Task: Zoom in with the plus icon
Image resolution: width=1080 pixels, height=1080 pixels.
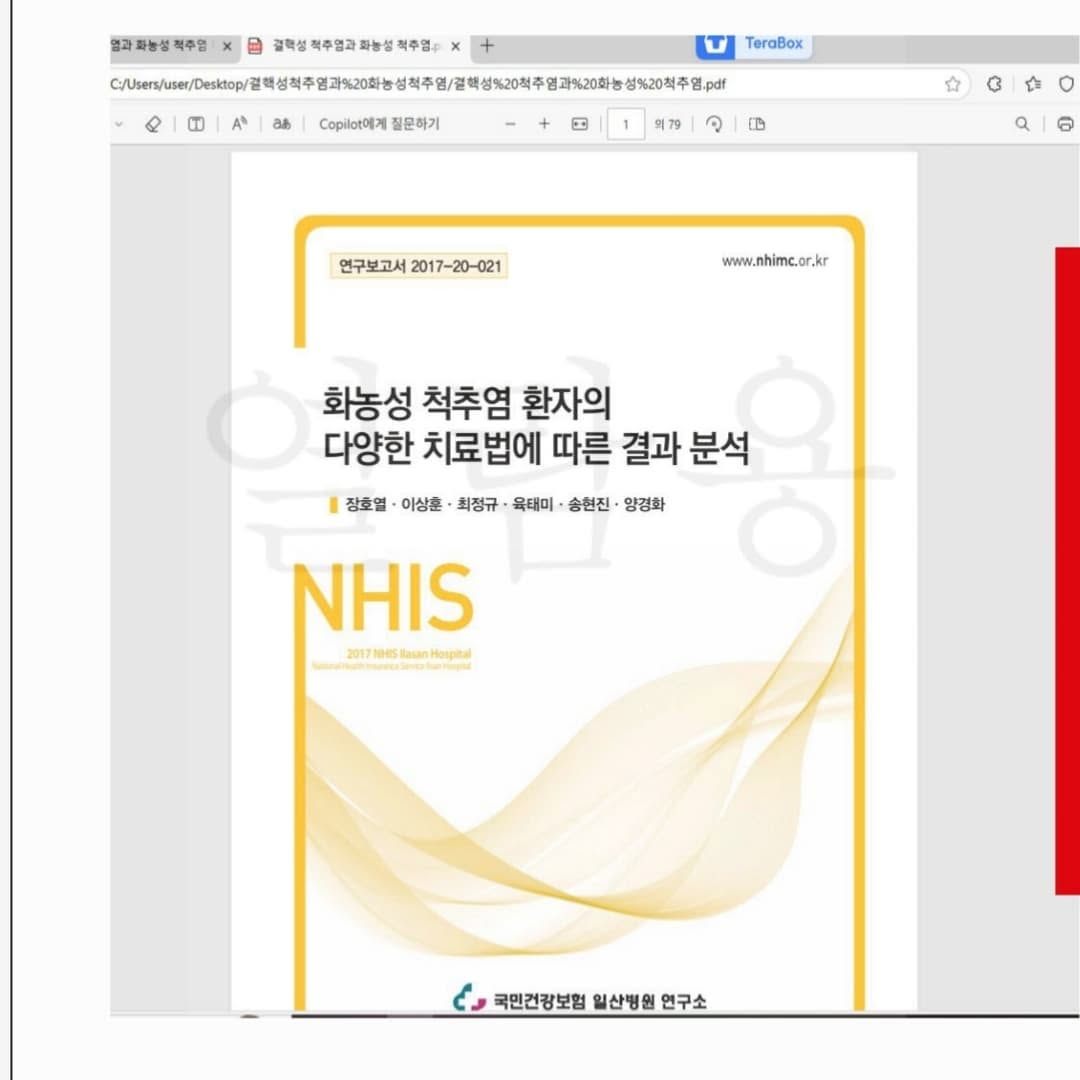Action: pyautogui.click(x=544, y=124)
